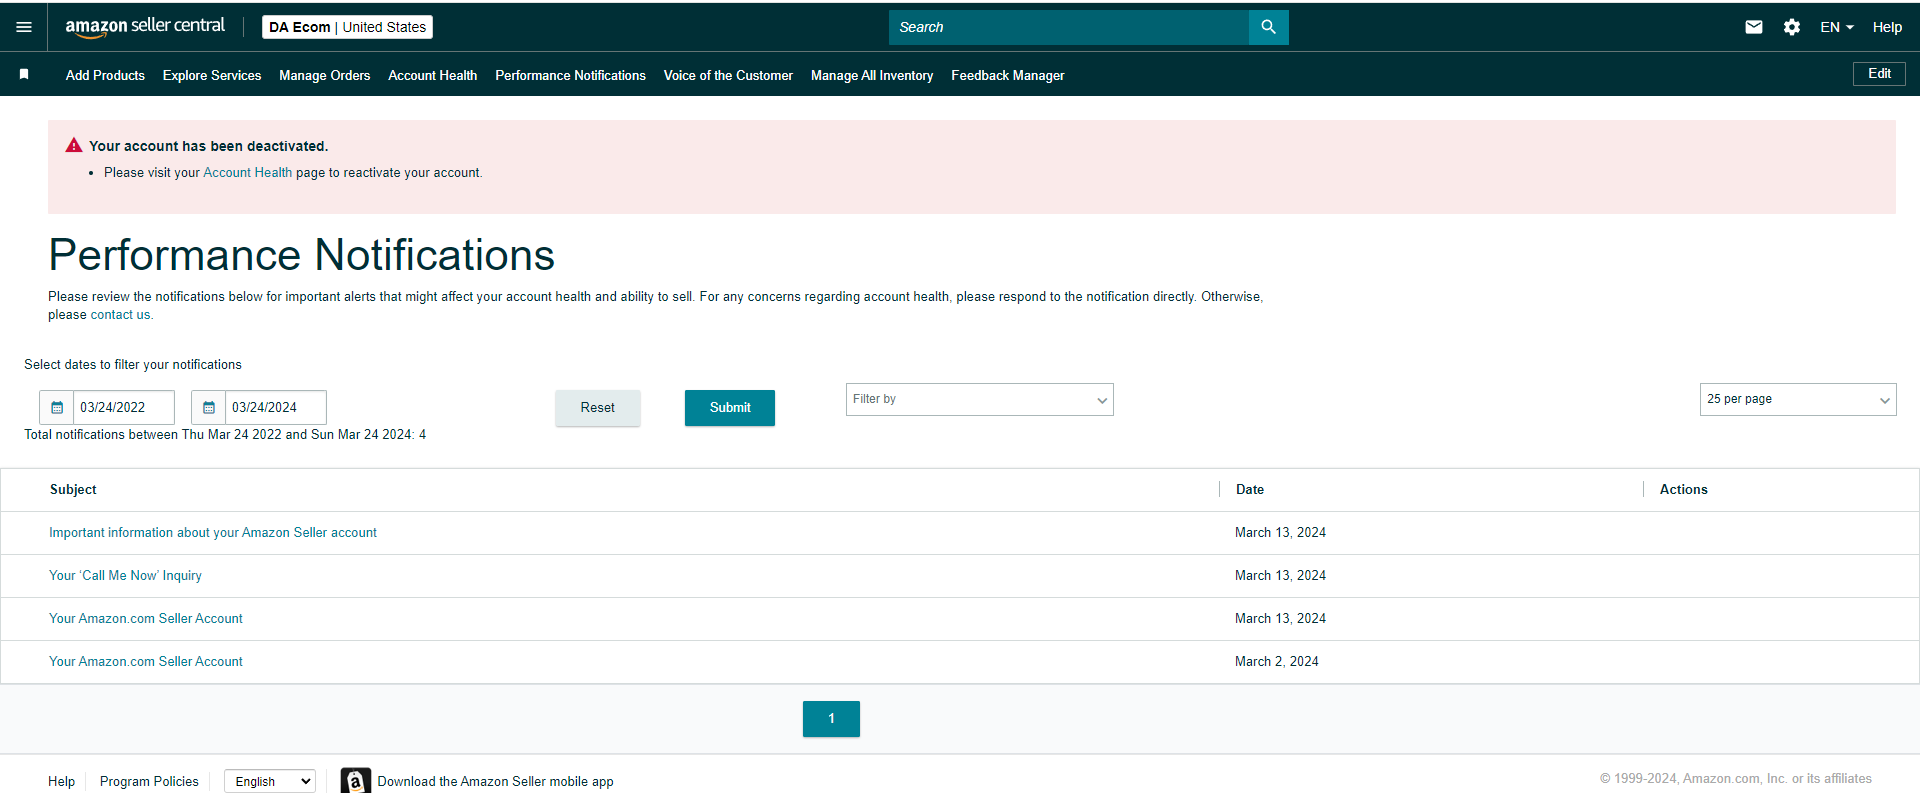The image size is (1920, 793).
Task: Open Your 'Call Me Now' Inquiry notification
Action: click(125, 576)
